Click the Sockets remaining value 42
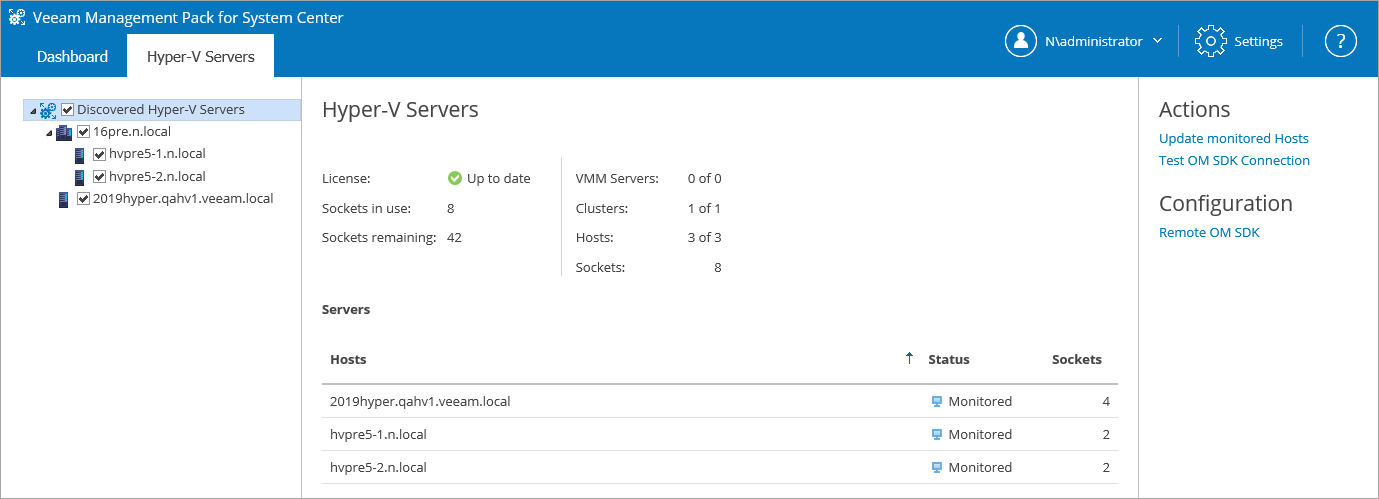This screenshot has height=499, width=1379. pyautogui.click(x=454, y=238)
